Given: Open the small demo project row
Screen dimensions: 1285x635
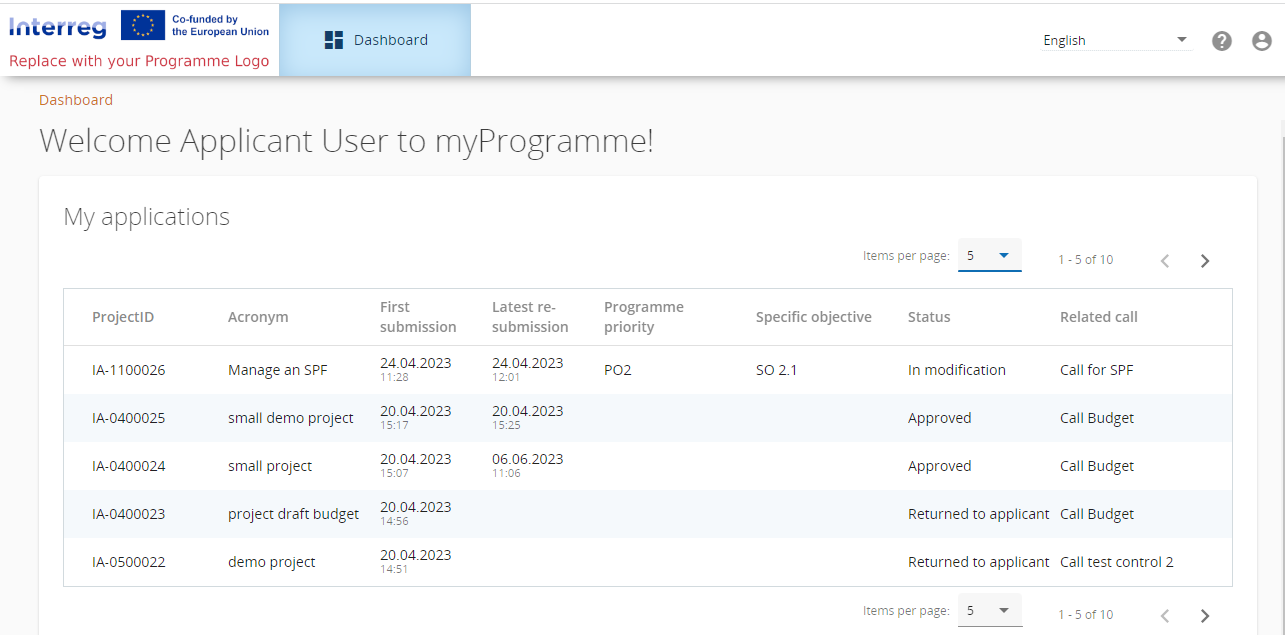Looking at the screenshot, I should [x=290, y=418].
